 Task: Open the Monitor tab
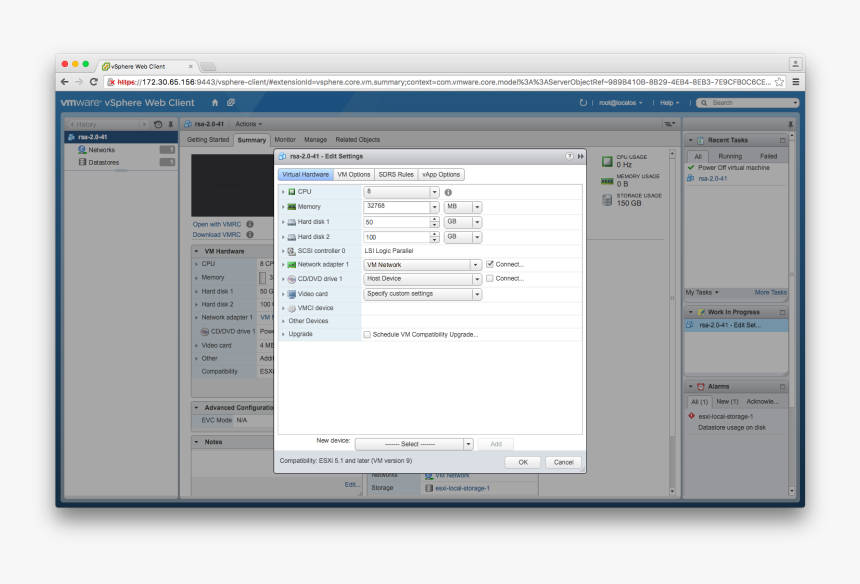point(285,140)
